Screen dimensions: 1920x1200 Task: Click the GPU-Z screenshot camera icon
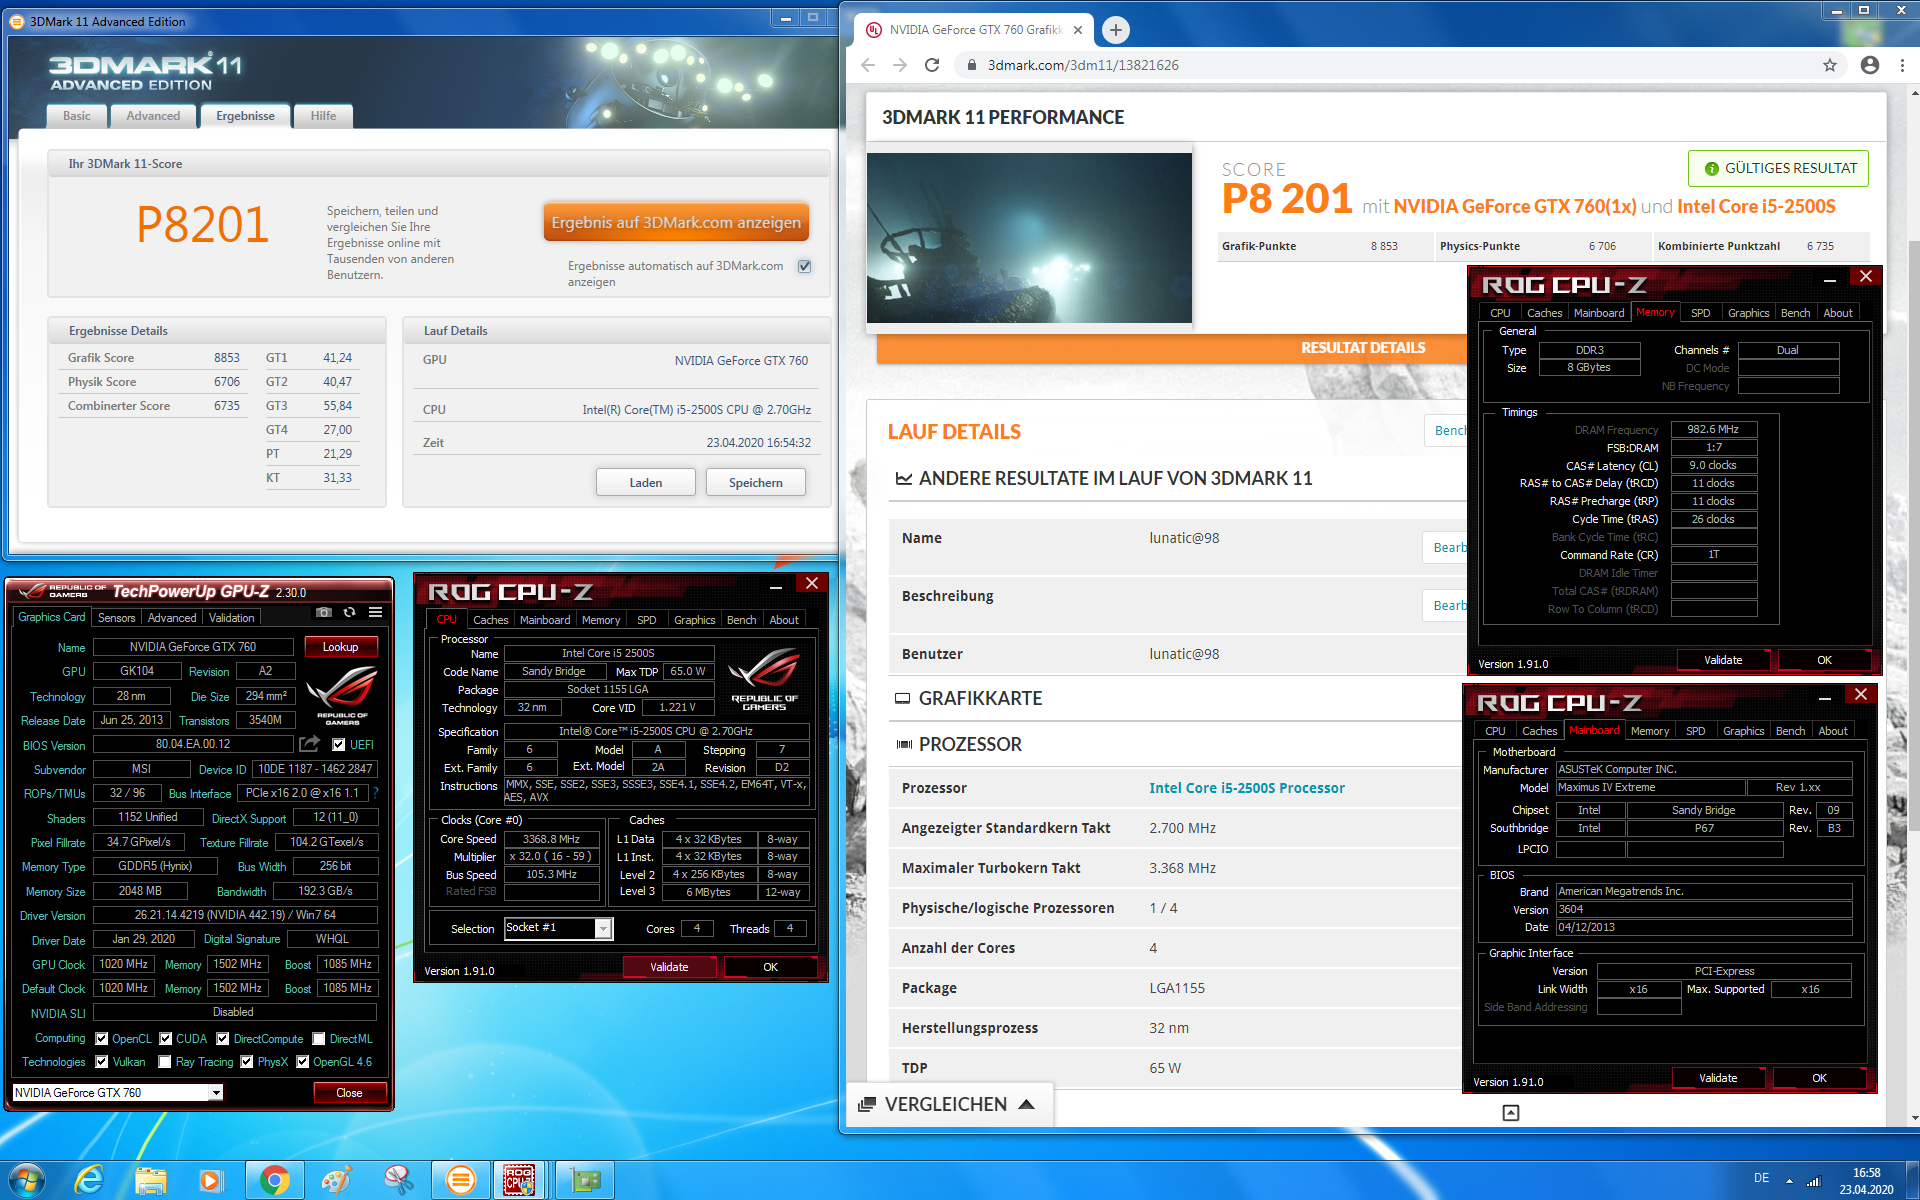click(324, 613)
